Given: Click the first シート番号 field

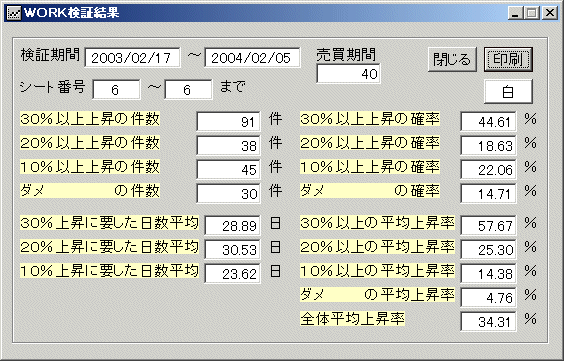Looking at the screenshot, I should click(x=116, y=90).
